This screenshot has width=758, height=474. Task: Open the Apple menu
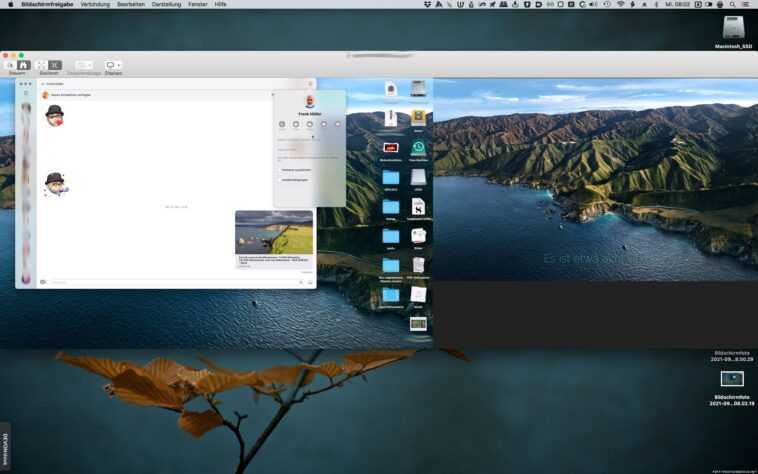coord(11,4)
